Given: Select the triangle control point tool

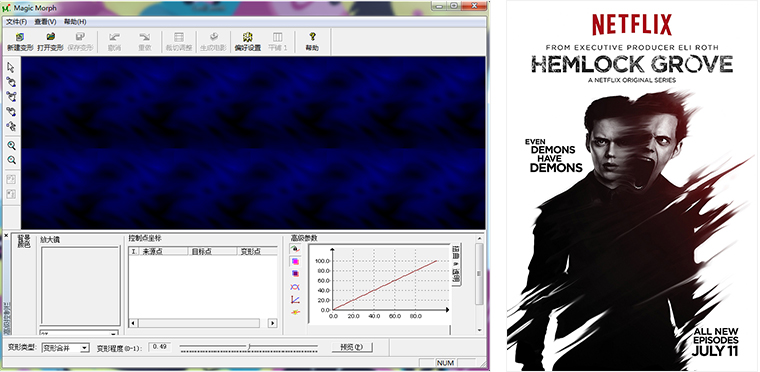Looking at the screenshot, I should 11,97.
